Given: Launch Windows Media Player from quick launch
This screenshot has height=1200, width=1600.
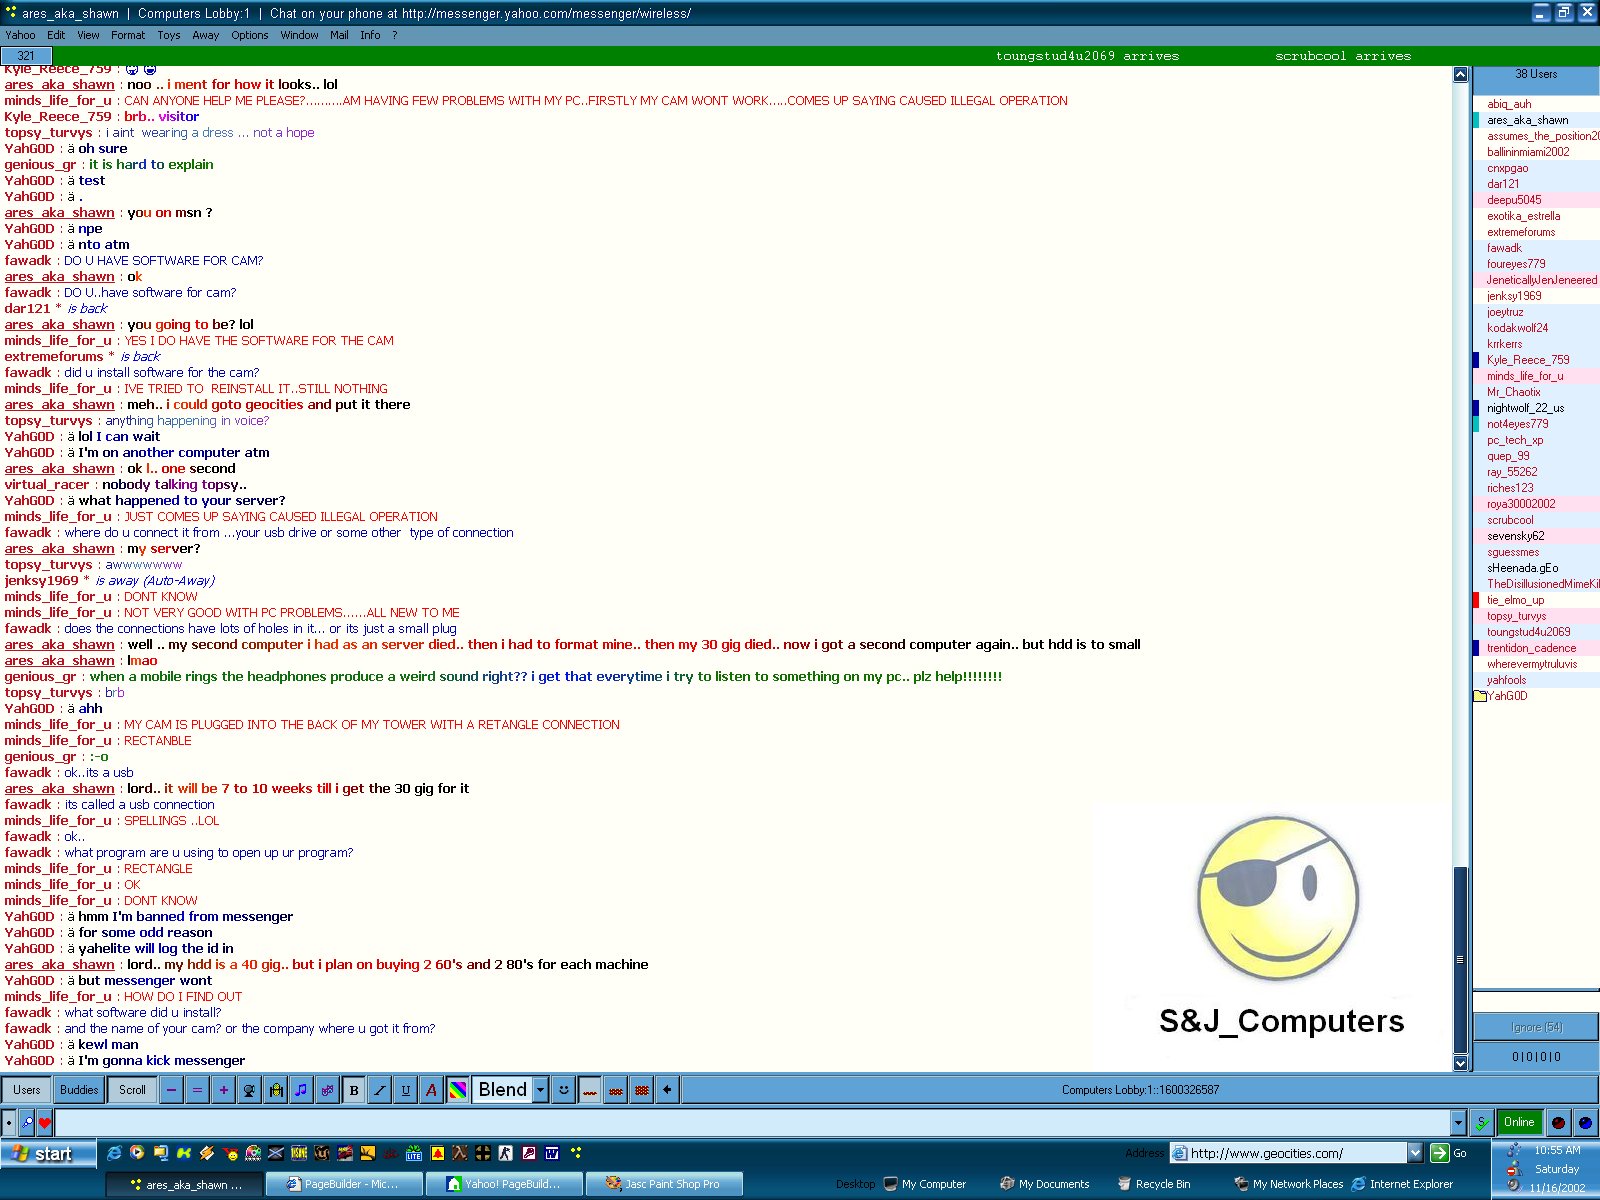Looking at the screenshot, I should coord(137,1153).
